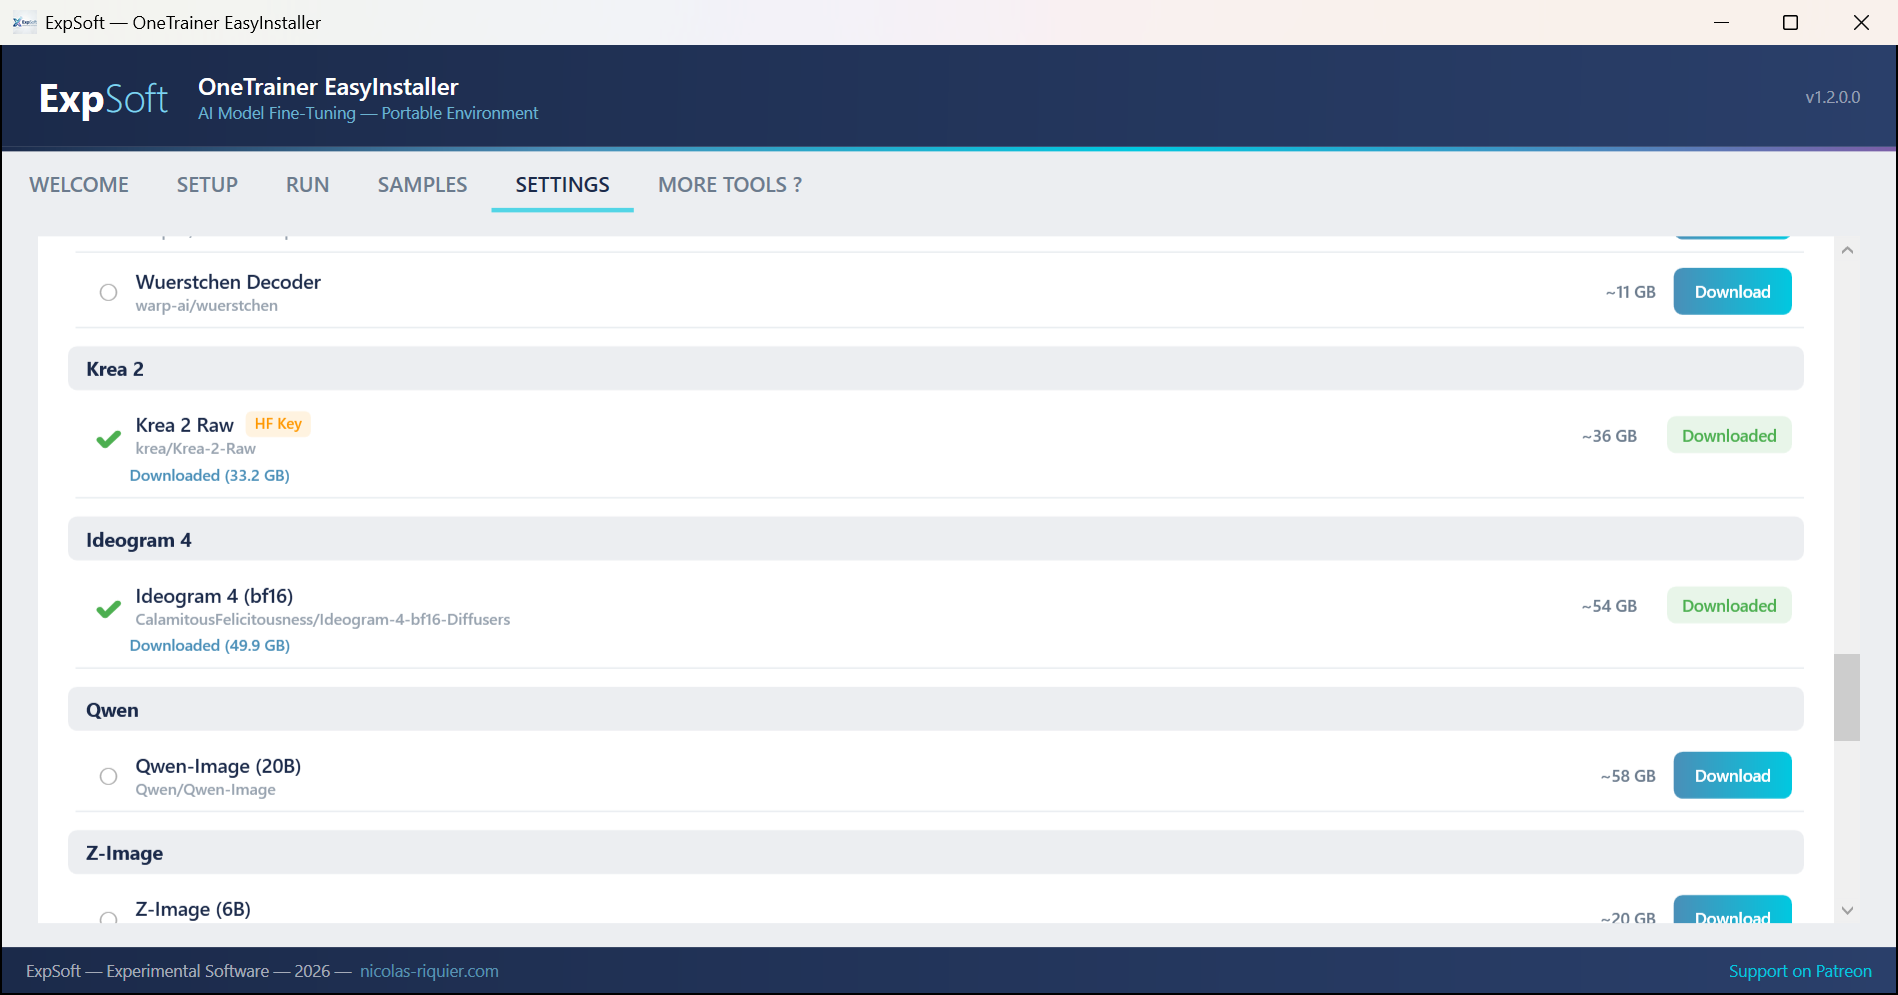Open the MORE TOOLS ? tab

[730, 185]
